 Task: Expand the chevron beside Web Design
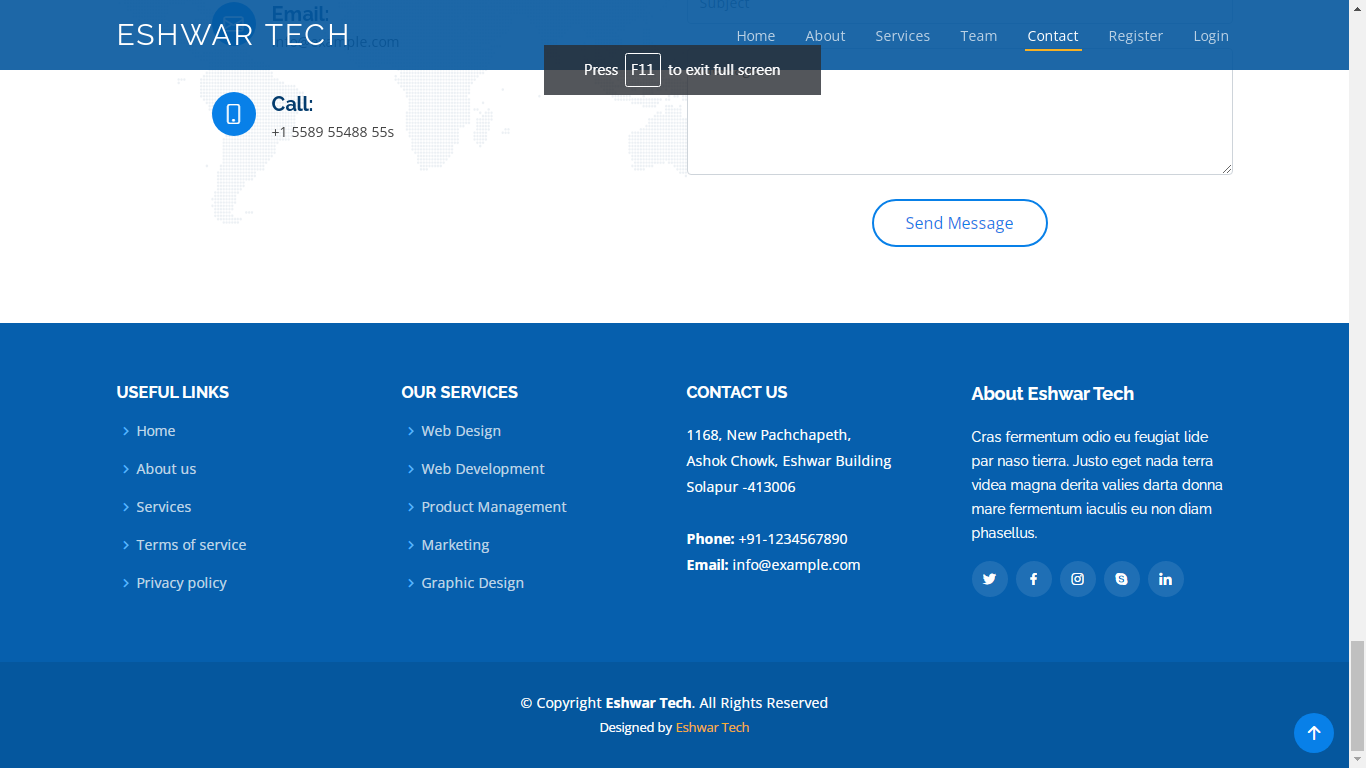coord(410,431)
